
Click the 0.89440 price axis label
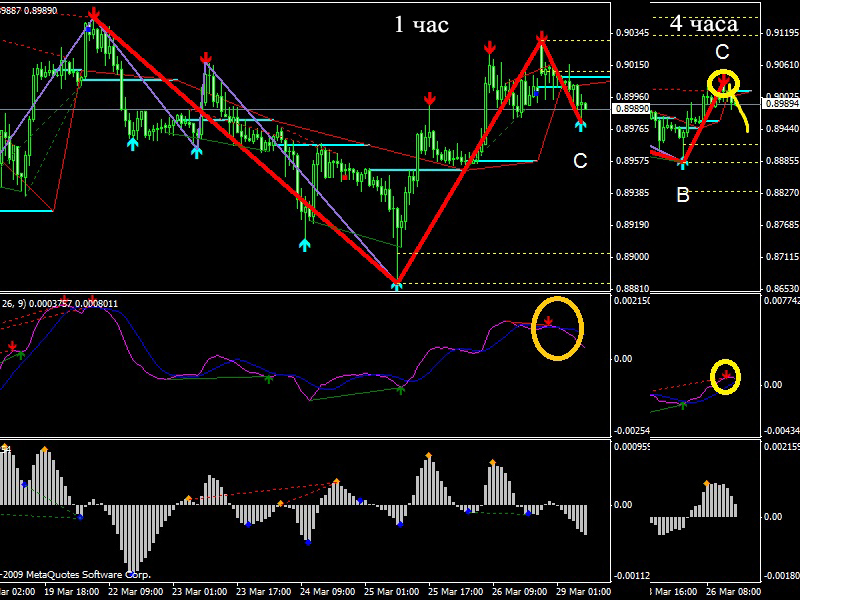pos(782,129)
